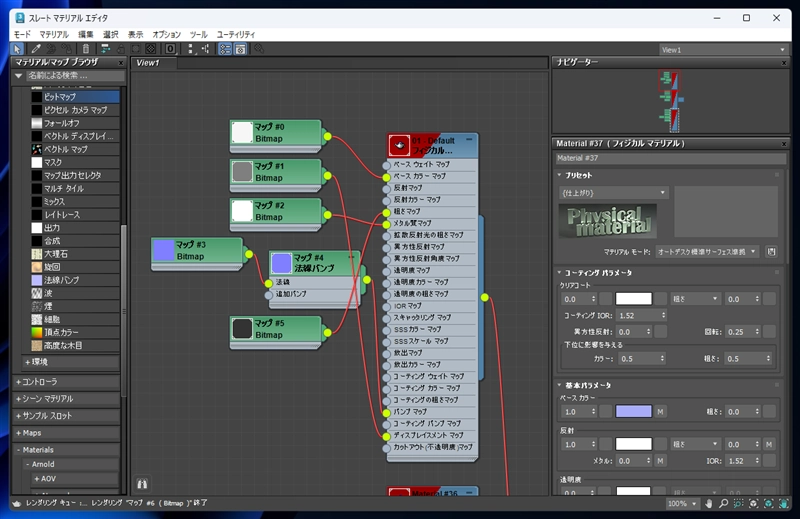The height and width of the screenshot is (519, 800).
Task: Toggle the Parameter Editor panel button
Action: [x=240, y=49]
